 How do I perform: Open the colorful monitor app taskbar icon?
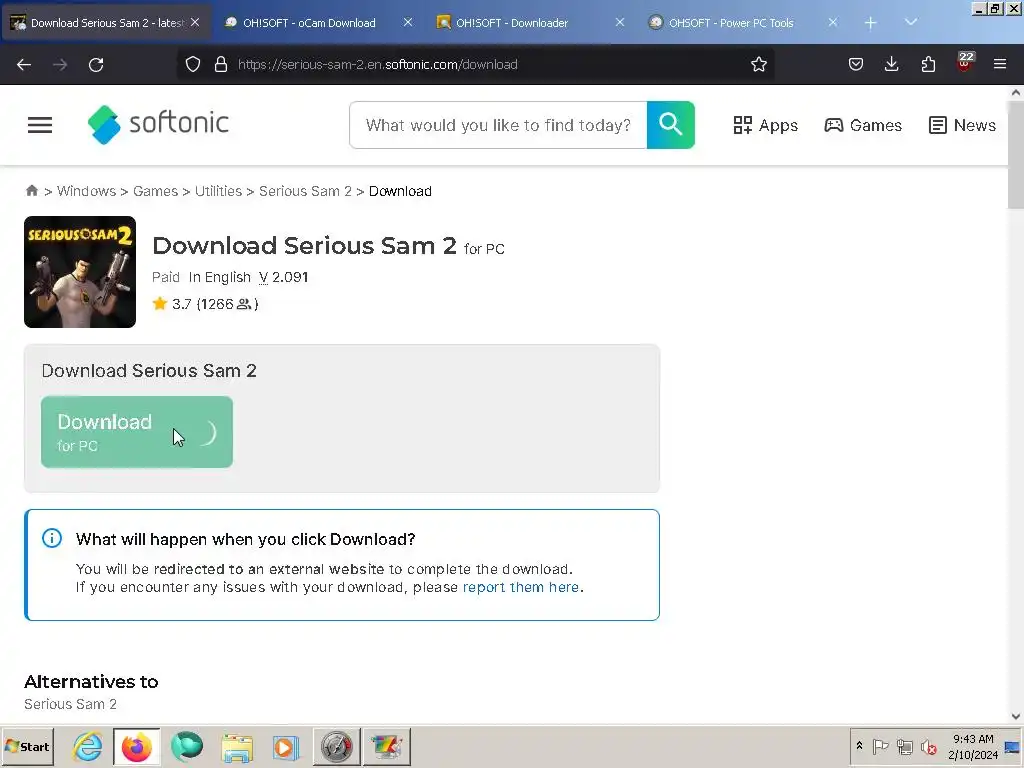coord(387,746)
